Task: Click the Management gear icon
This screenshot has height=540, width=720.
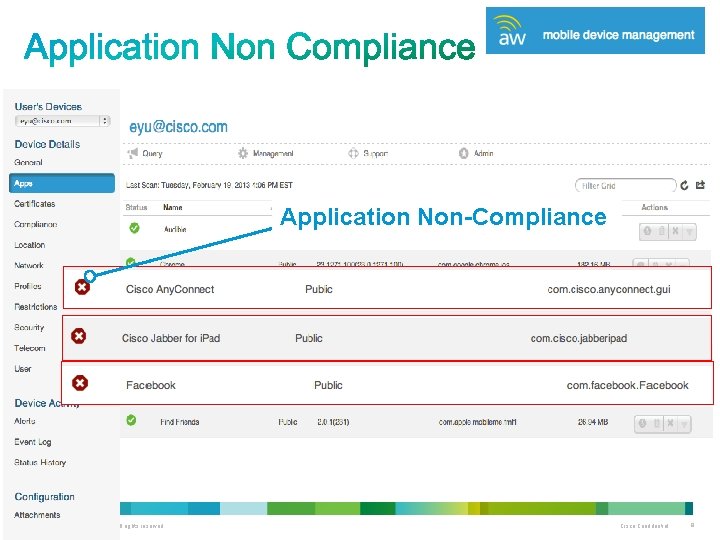Action: 243,153
